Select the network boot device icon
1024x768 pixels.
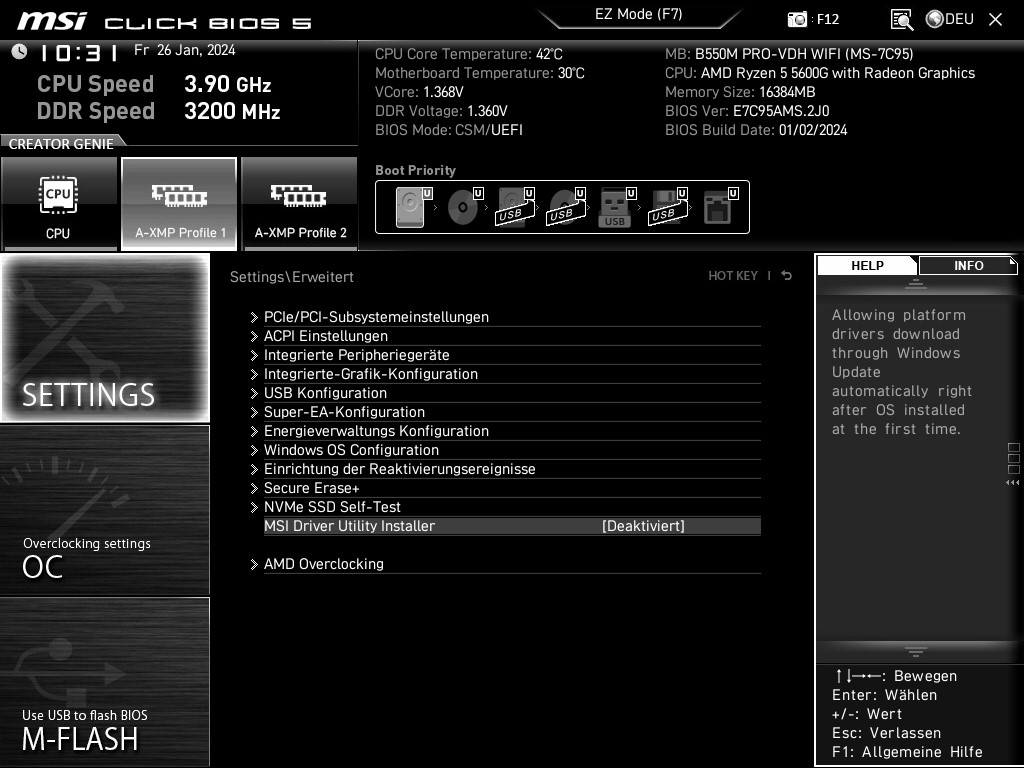[720, 207]
